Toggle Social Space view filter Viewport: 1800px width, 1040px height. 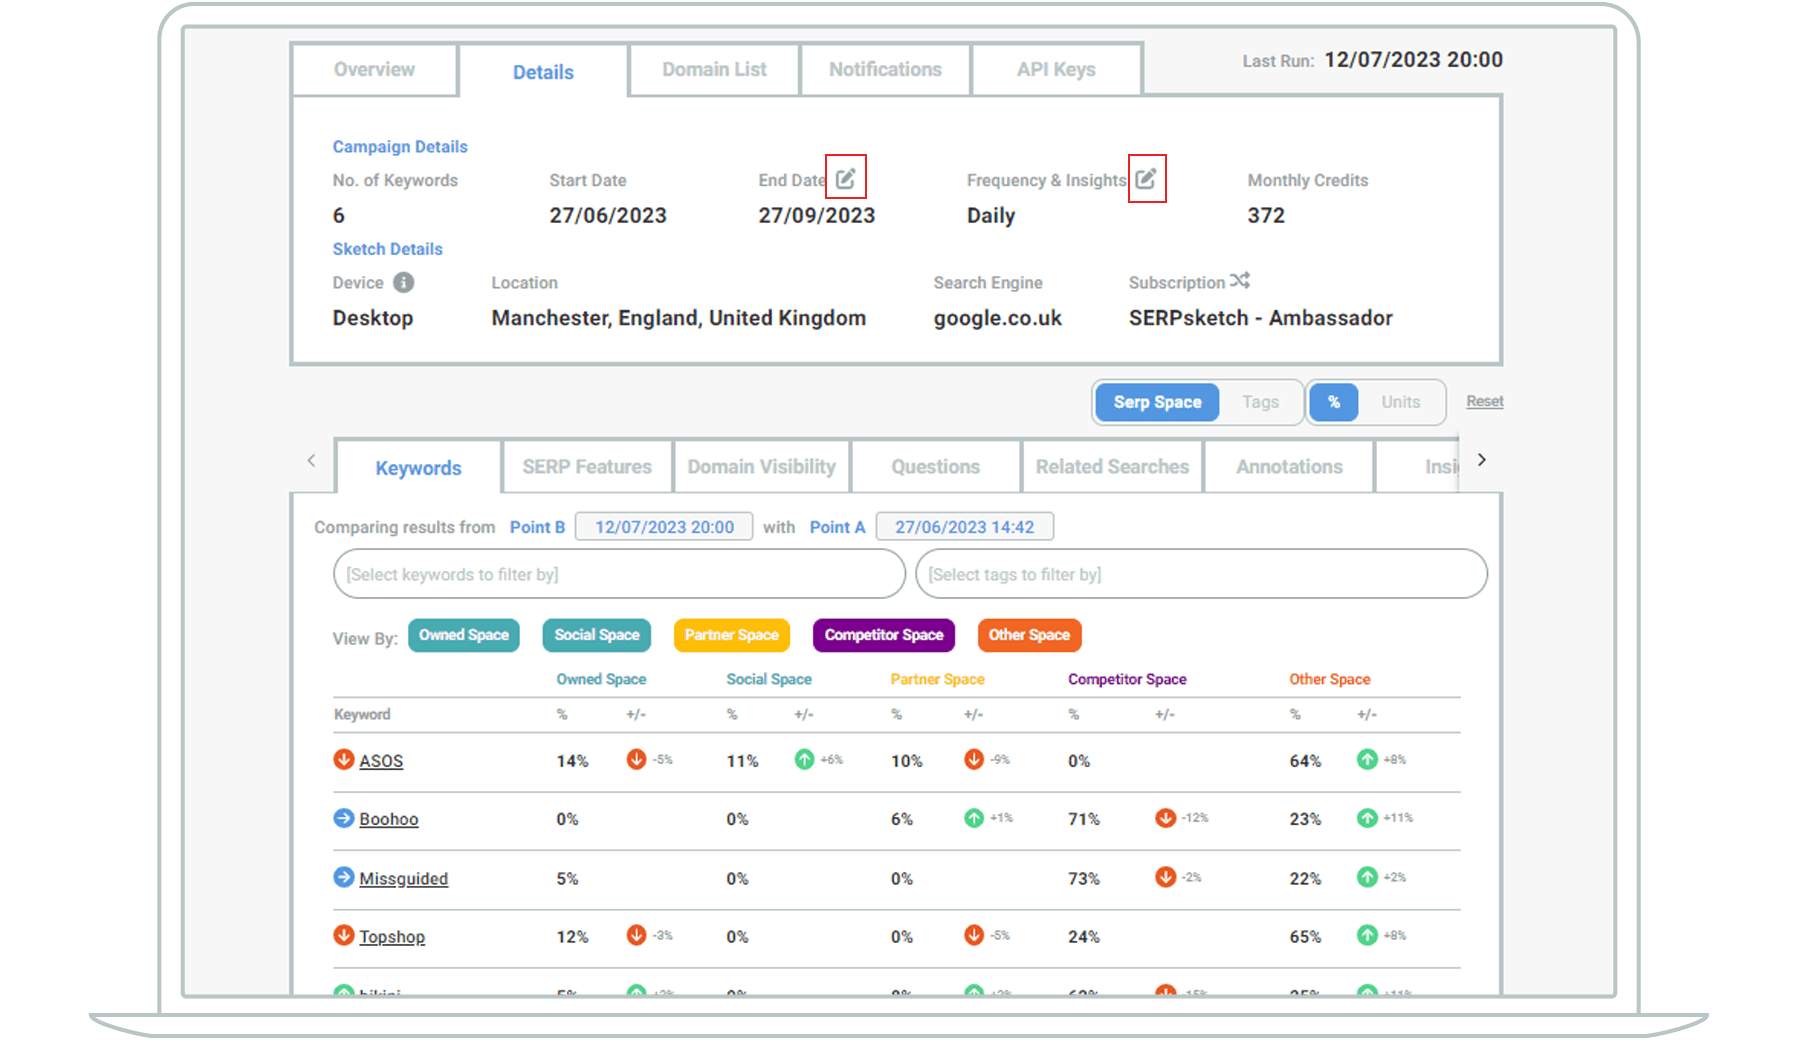597,635
